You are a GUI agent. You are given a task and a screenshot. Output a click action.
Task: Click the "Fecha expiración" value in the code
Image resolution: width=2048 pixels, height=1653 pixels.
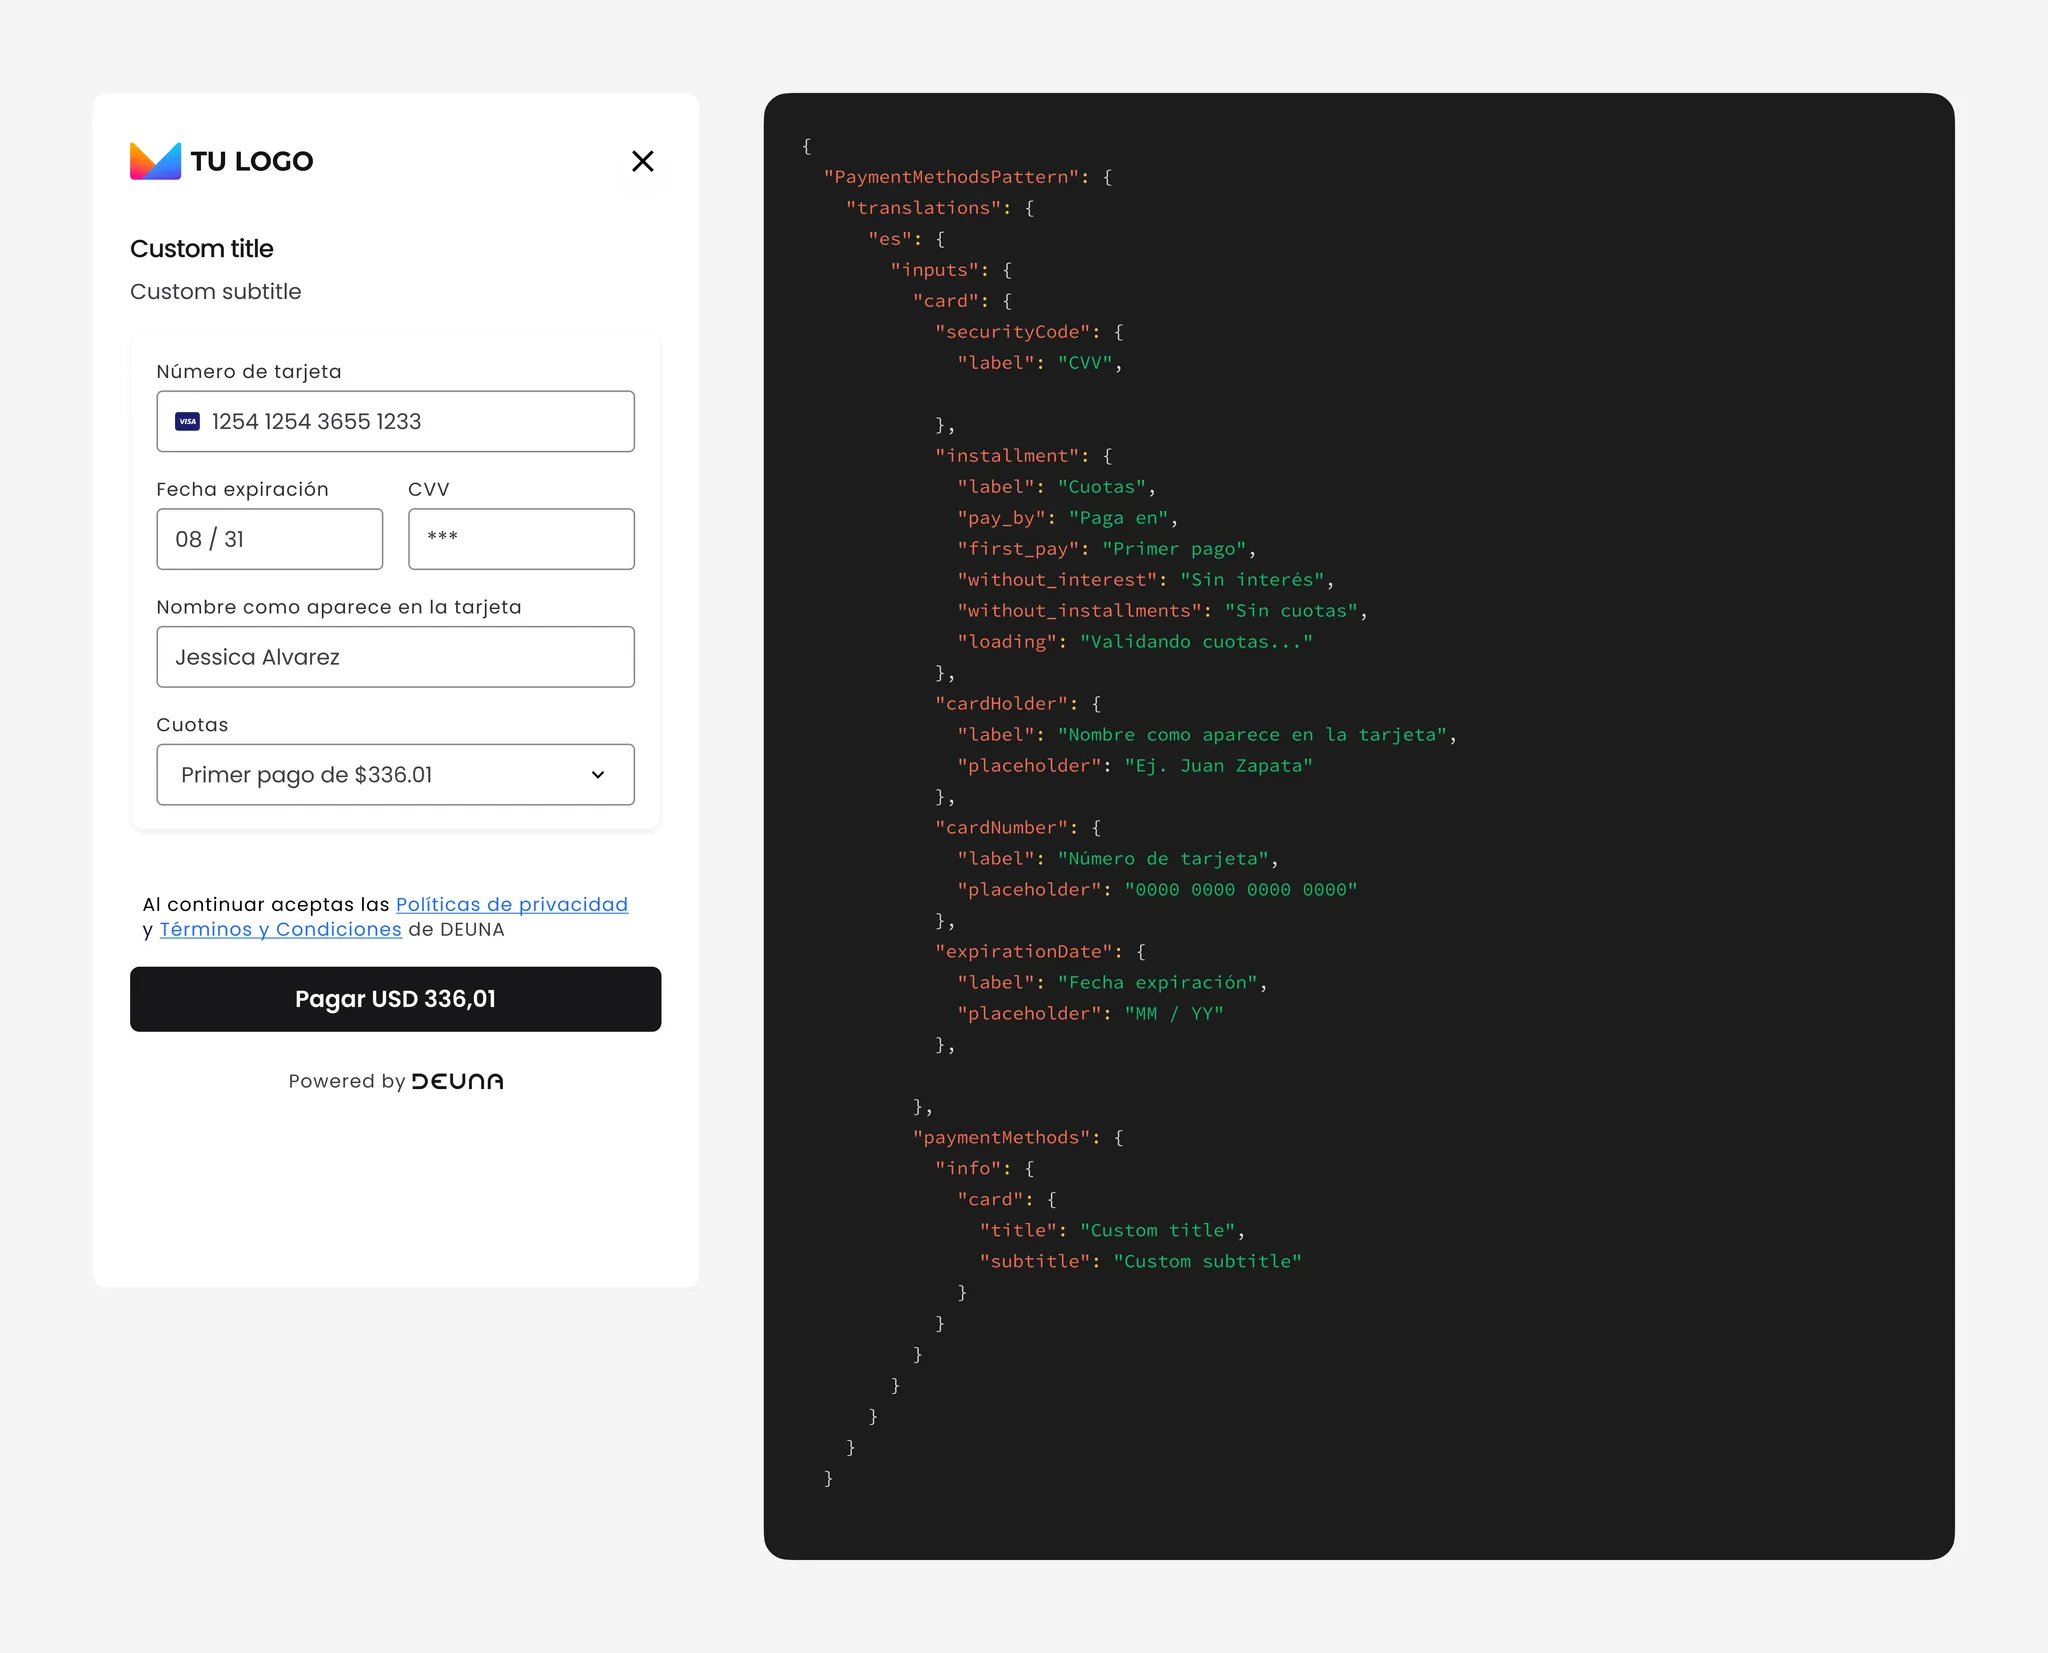click(1157, 983)
